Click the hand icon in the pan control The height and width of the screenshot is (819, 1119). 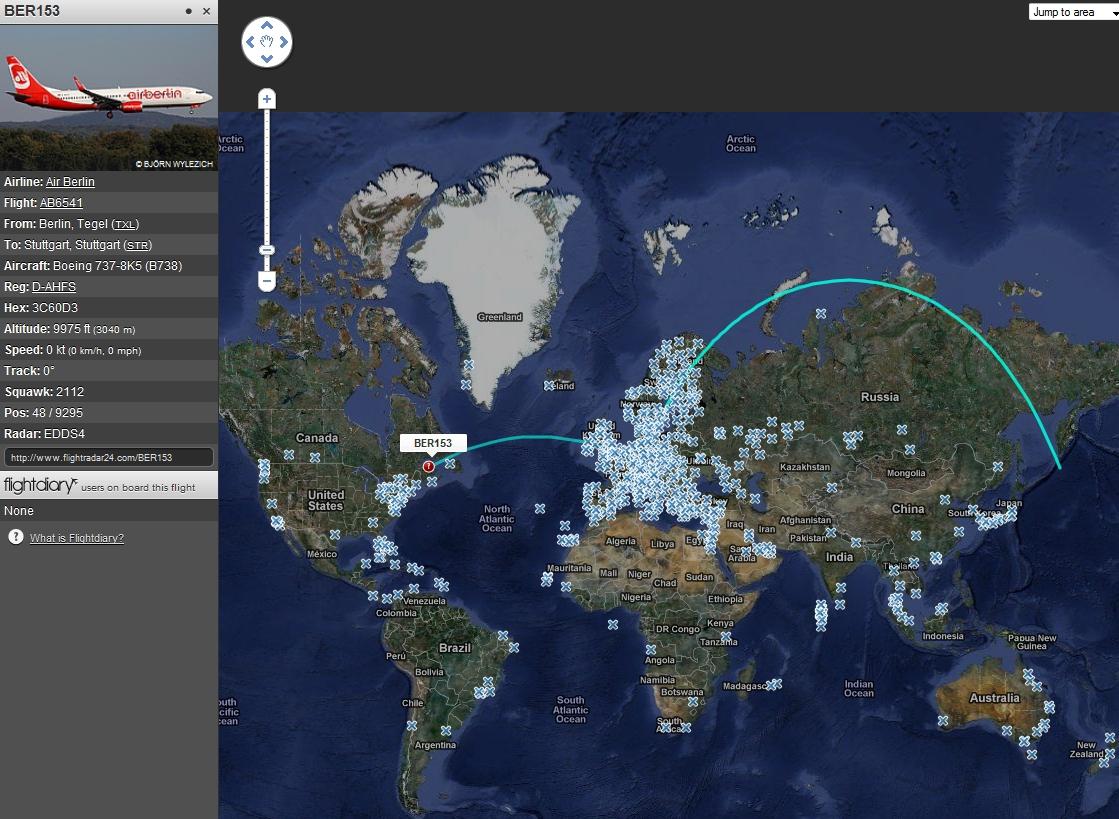267,42
